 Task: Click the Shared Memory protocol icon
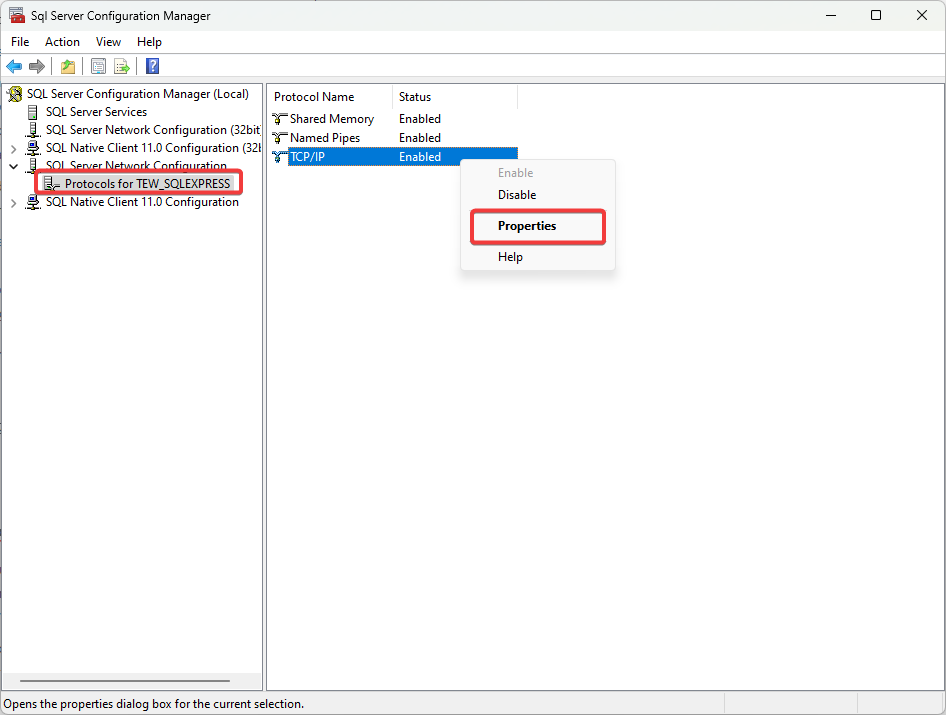[x=279, y=119]
